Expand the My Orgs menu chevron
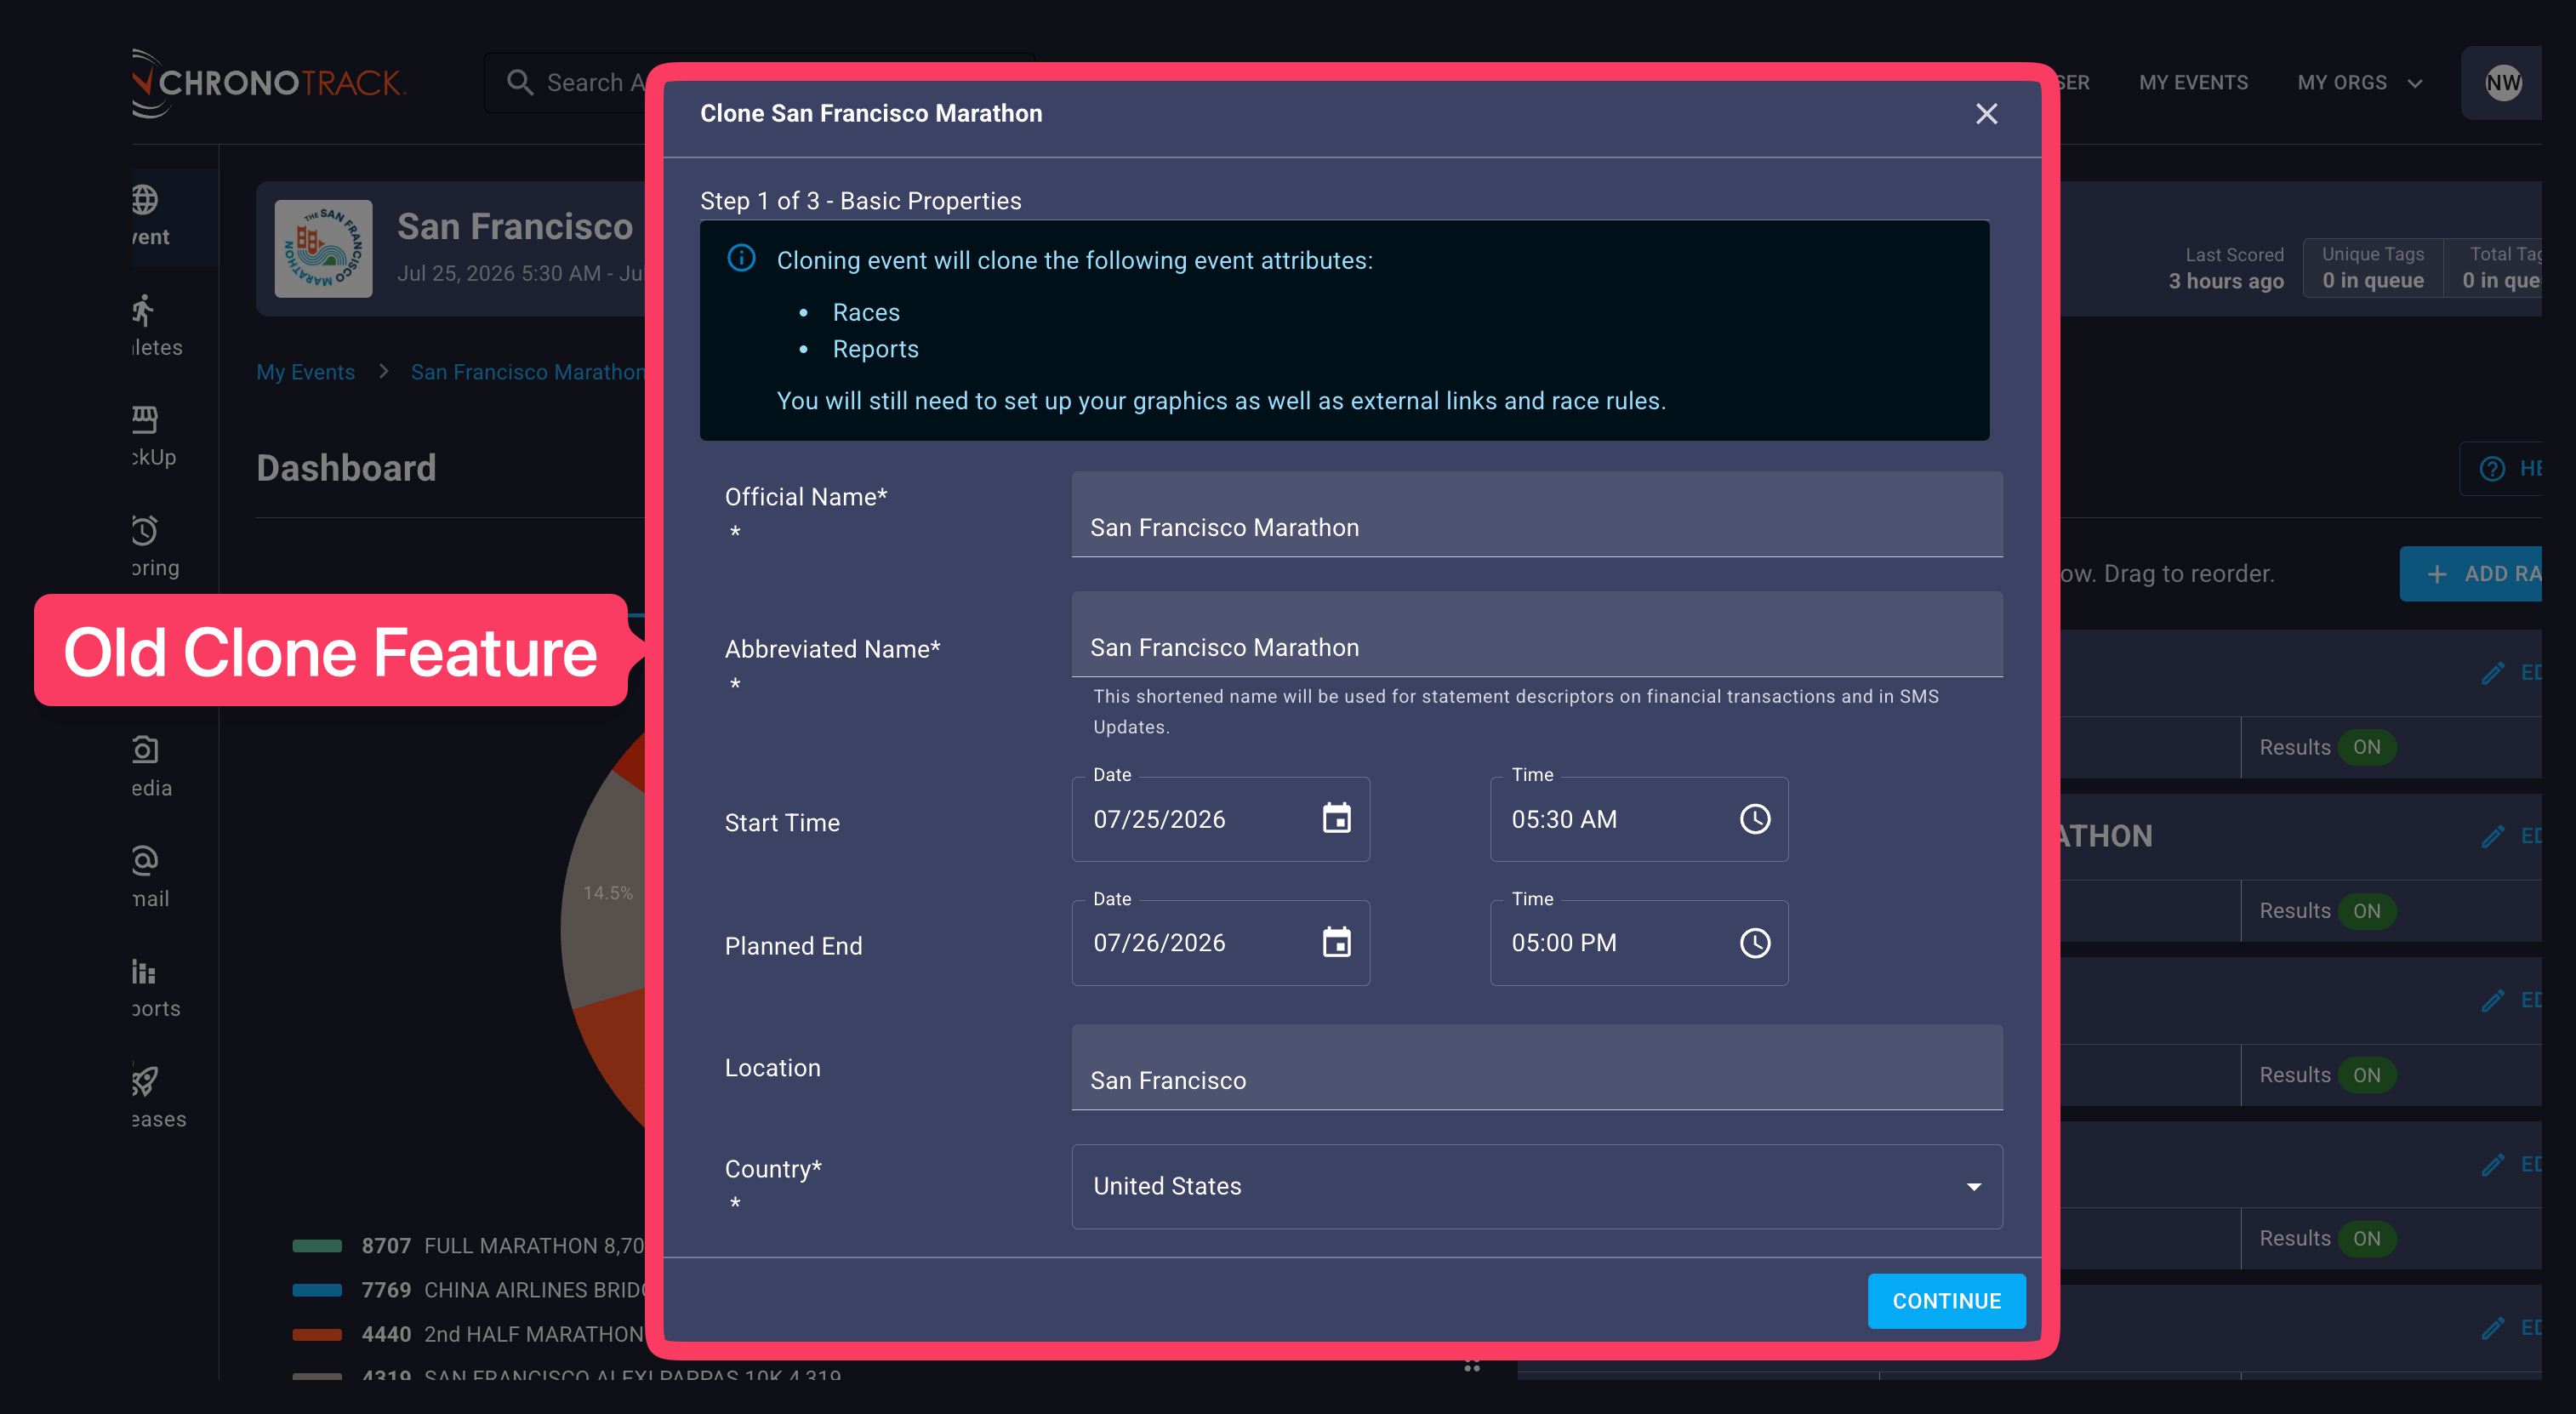This screenshot has width=2576, height=1414. (2415, 83)
